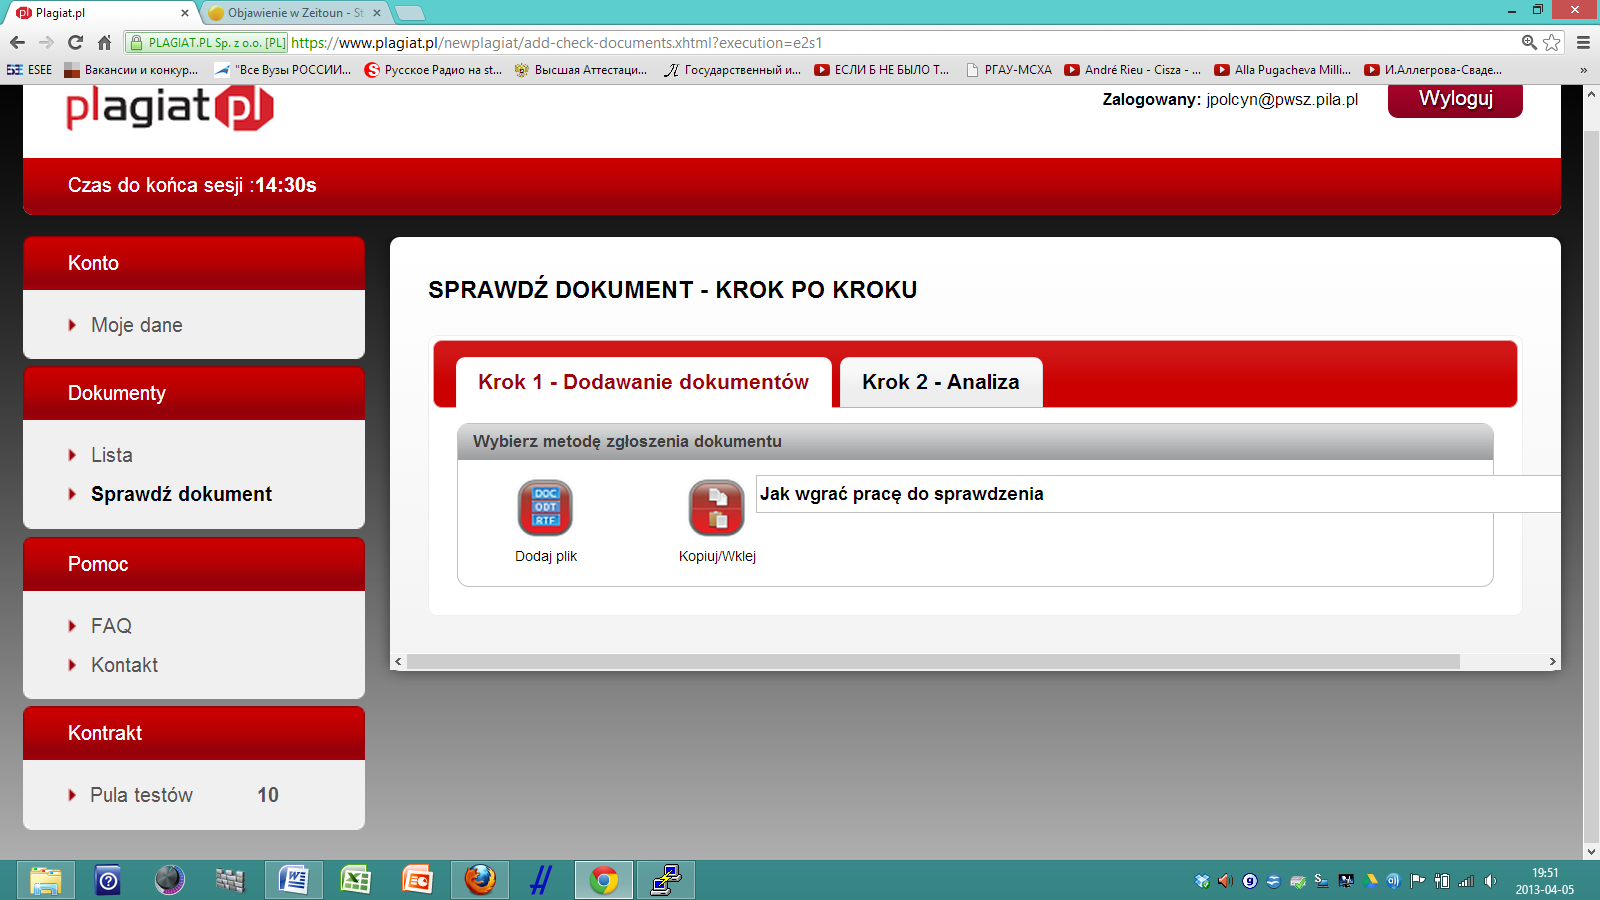Click the Google Drive tray icon
The width and height of the screenshot is (1600, 900).
coord(1372,881)
